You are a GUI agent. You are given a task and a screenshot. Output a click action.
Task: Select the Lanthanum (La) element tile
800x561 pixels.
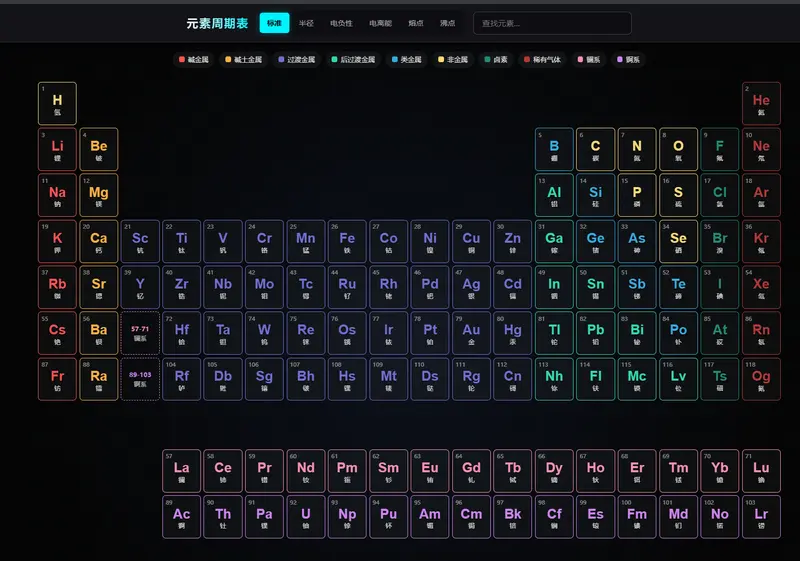coord(181,470)
